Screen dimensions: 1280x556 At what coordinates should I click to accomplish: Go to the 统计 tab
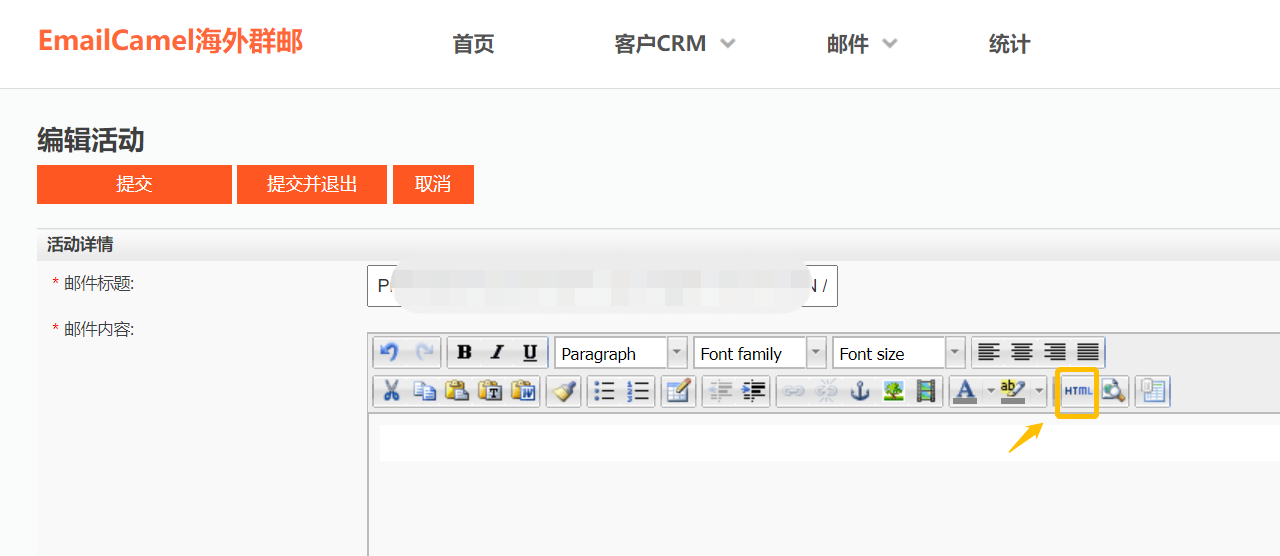click(1009, 44)
